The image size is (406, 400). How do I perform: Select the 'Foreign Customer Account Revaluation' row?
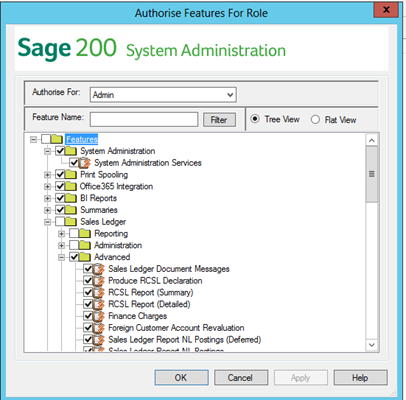(x=176, y=328)
